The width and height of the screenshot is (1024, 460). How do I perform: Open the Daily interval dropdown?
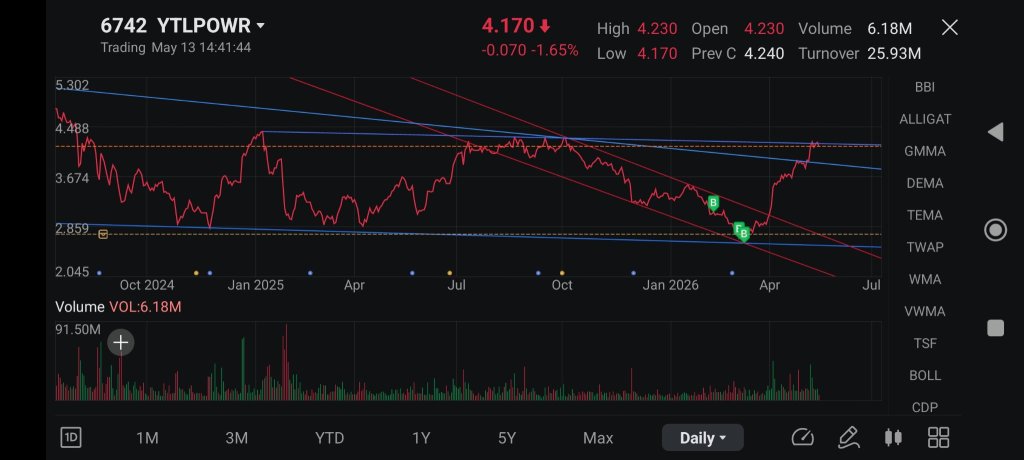click(x=703, y=438)
